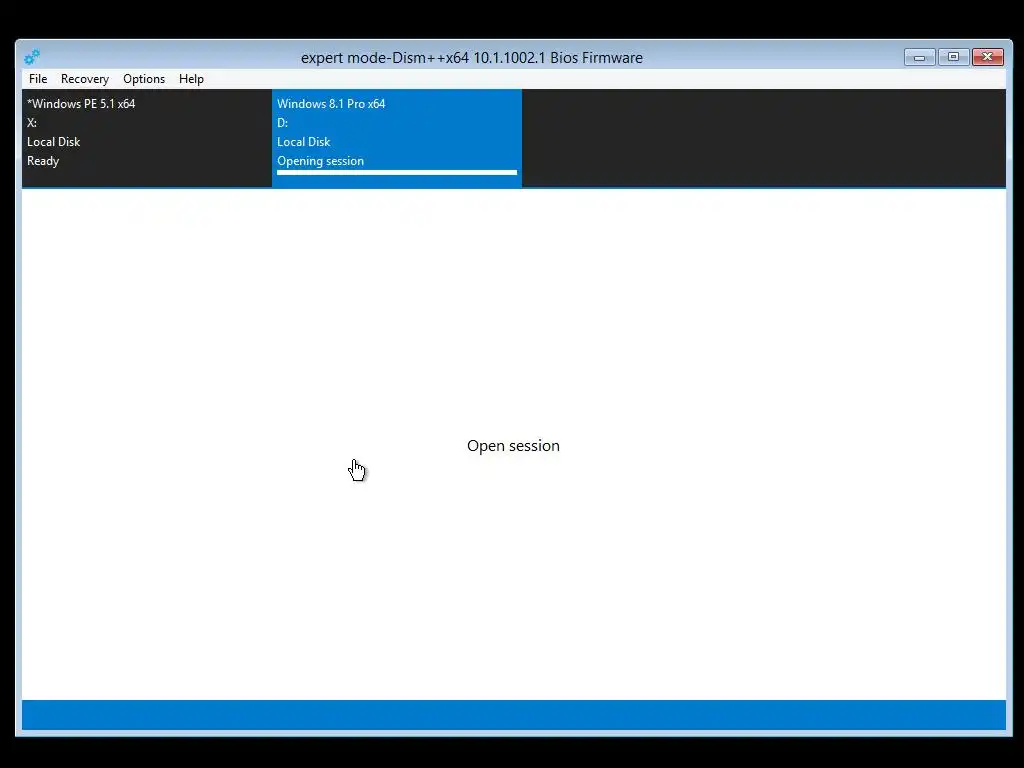
Task: Select the Windows PE 5.1 x64 image tile
Action: [x=147, y=138]
